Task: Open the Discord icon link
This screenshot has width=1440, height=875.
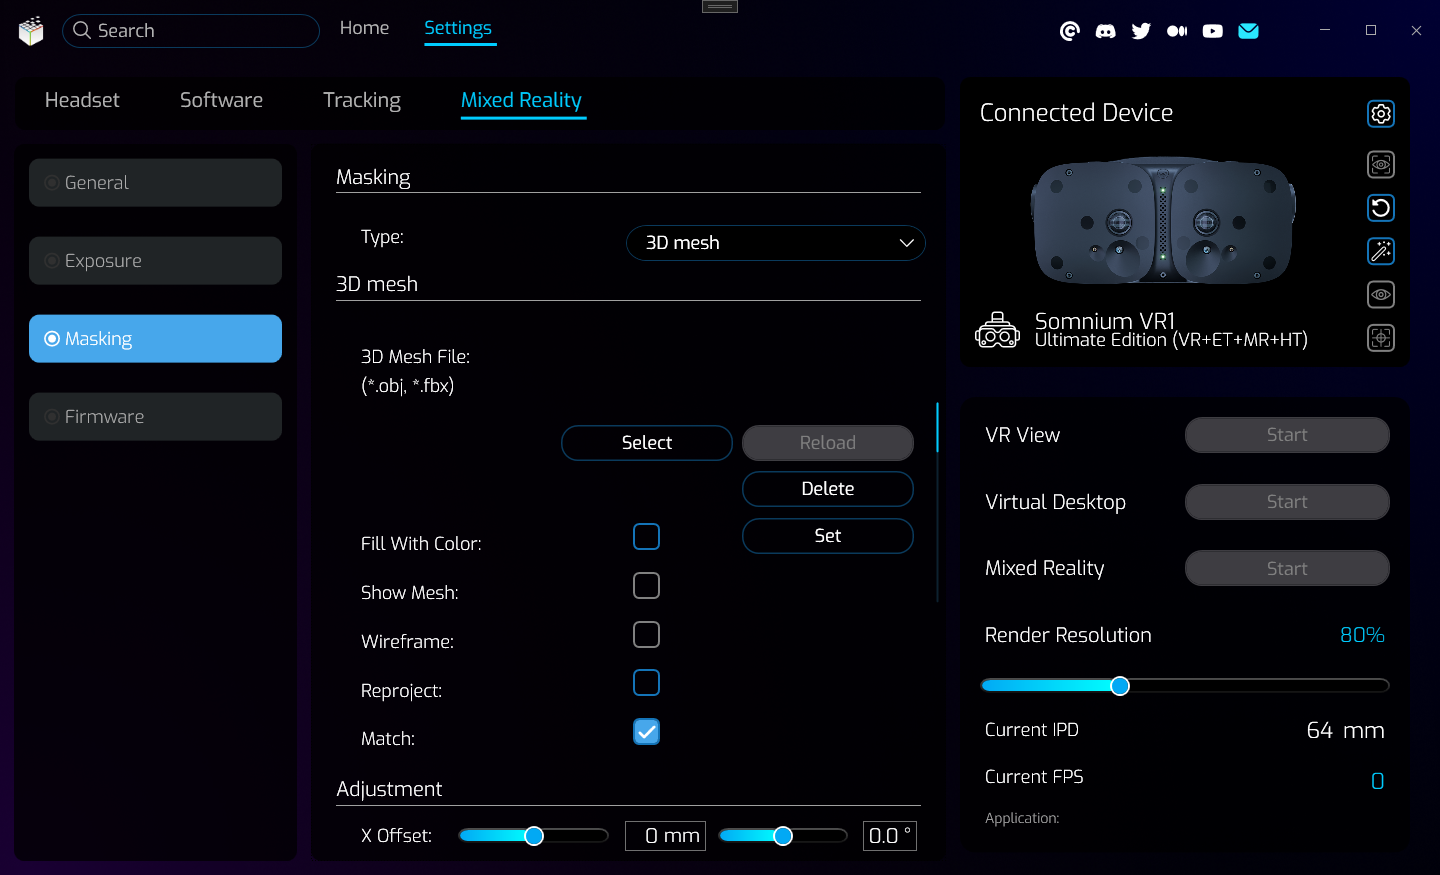Action: [1106, 31]
